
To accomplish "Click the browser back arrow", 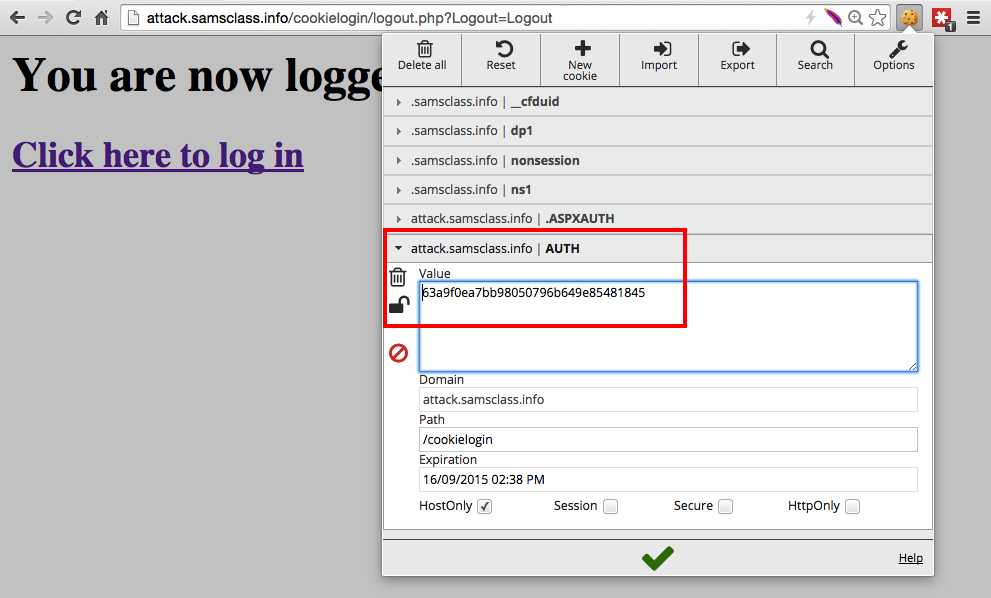I will [18, 18].
